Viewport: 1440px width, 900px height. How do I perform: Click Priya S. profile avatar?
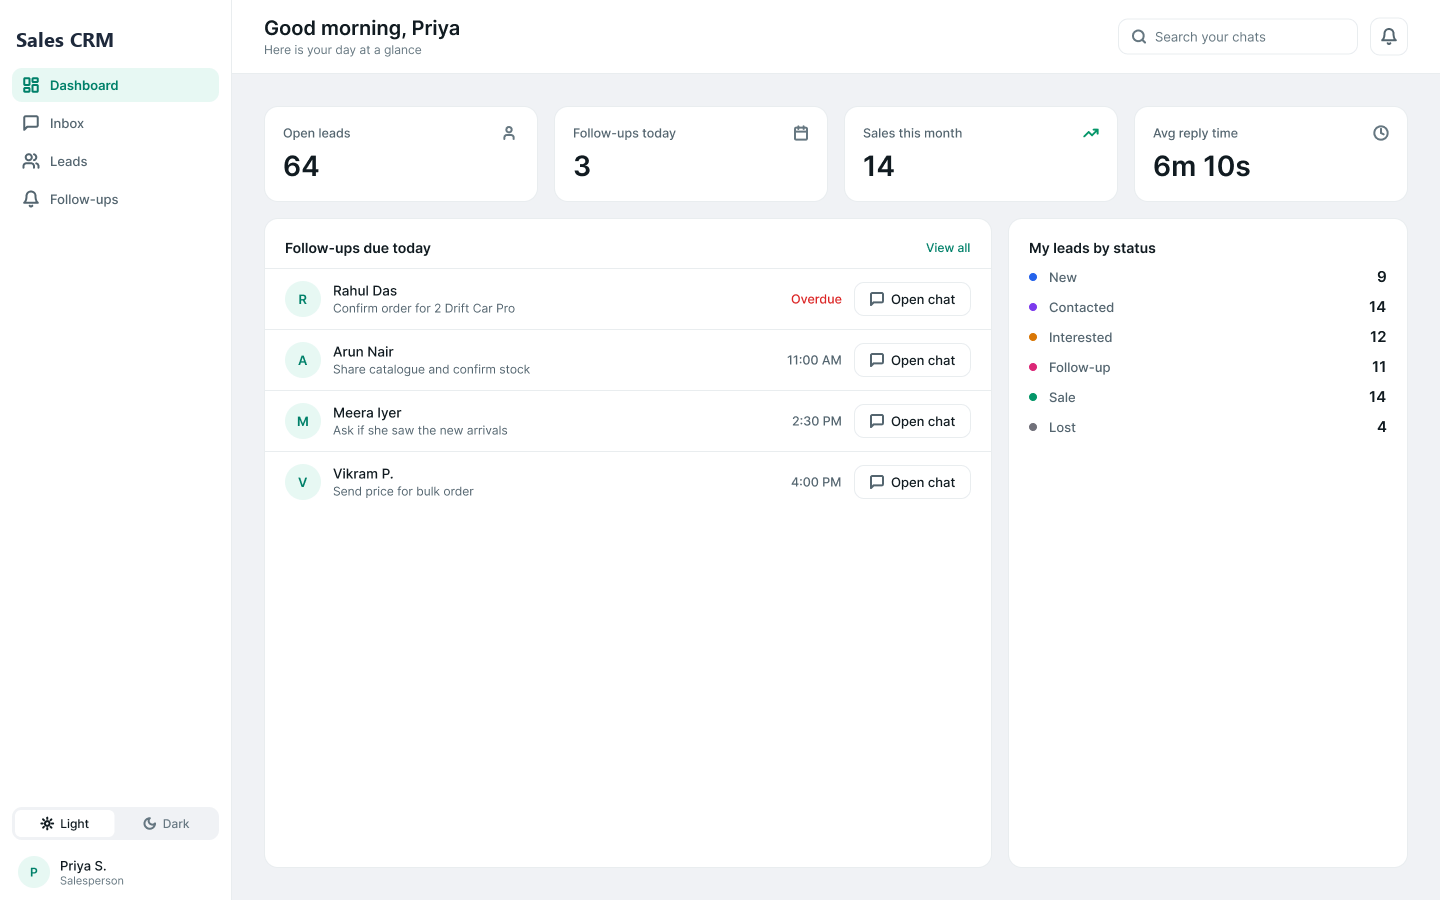34,872
